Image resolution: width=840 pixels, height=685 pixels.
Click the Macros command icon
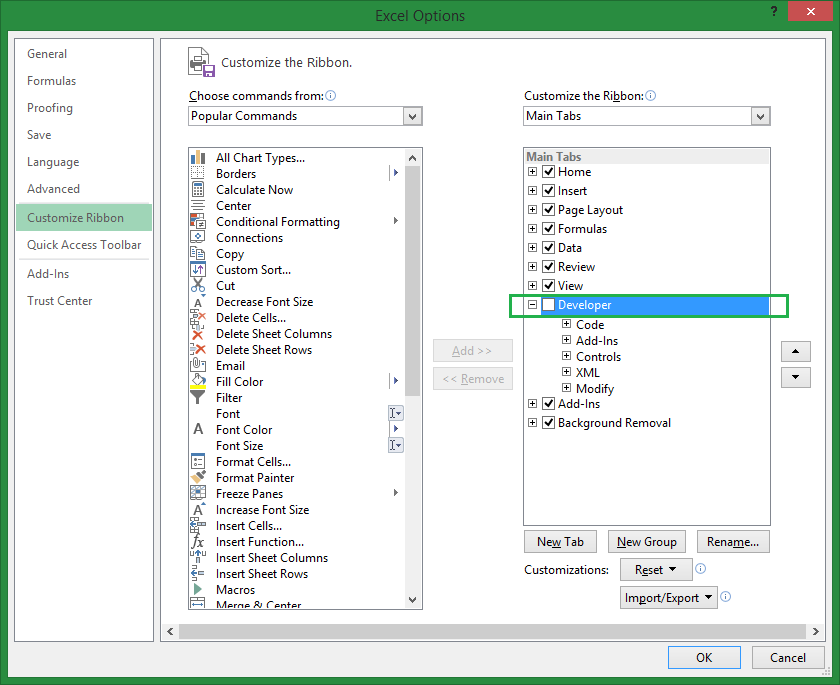pyautogui.click(x=197, y=589)
